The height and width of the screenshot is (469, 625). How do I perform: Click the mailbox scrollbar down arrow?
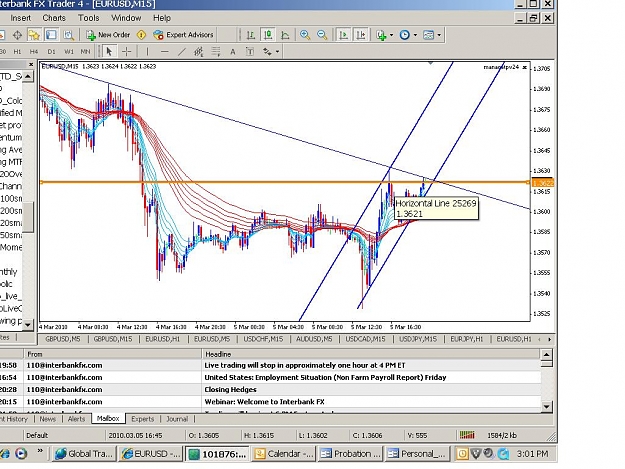click(x=546, y=406)
